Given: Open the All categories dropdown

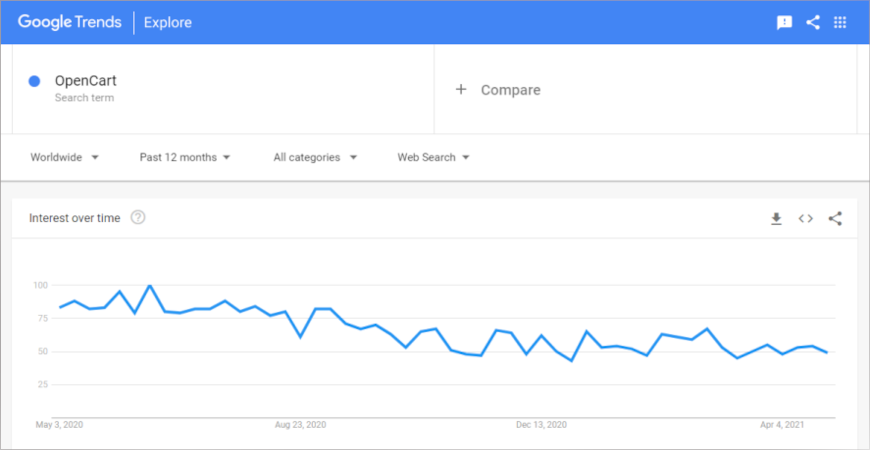Looking at the screenshot, I should [315, 157].
